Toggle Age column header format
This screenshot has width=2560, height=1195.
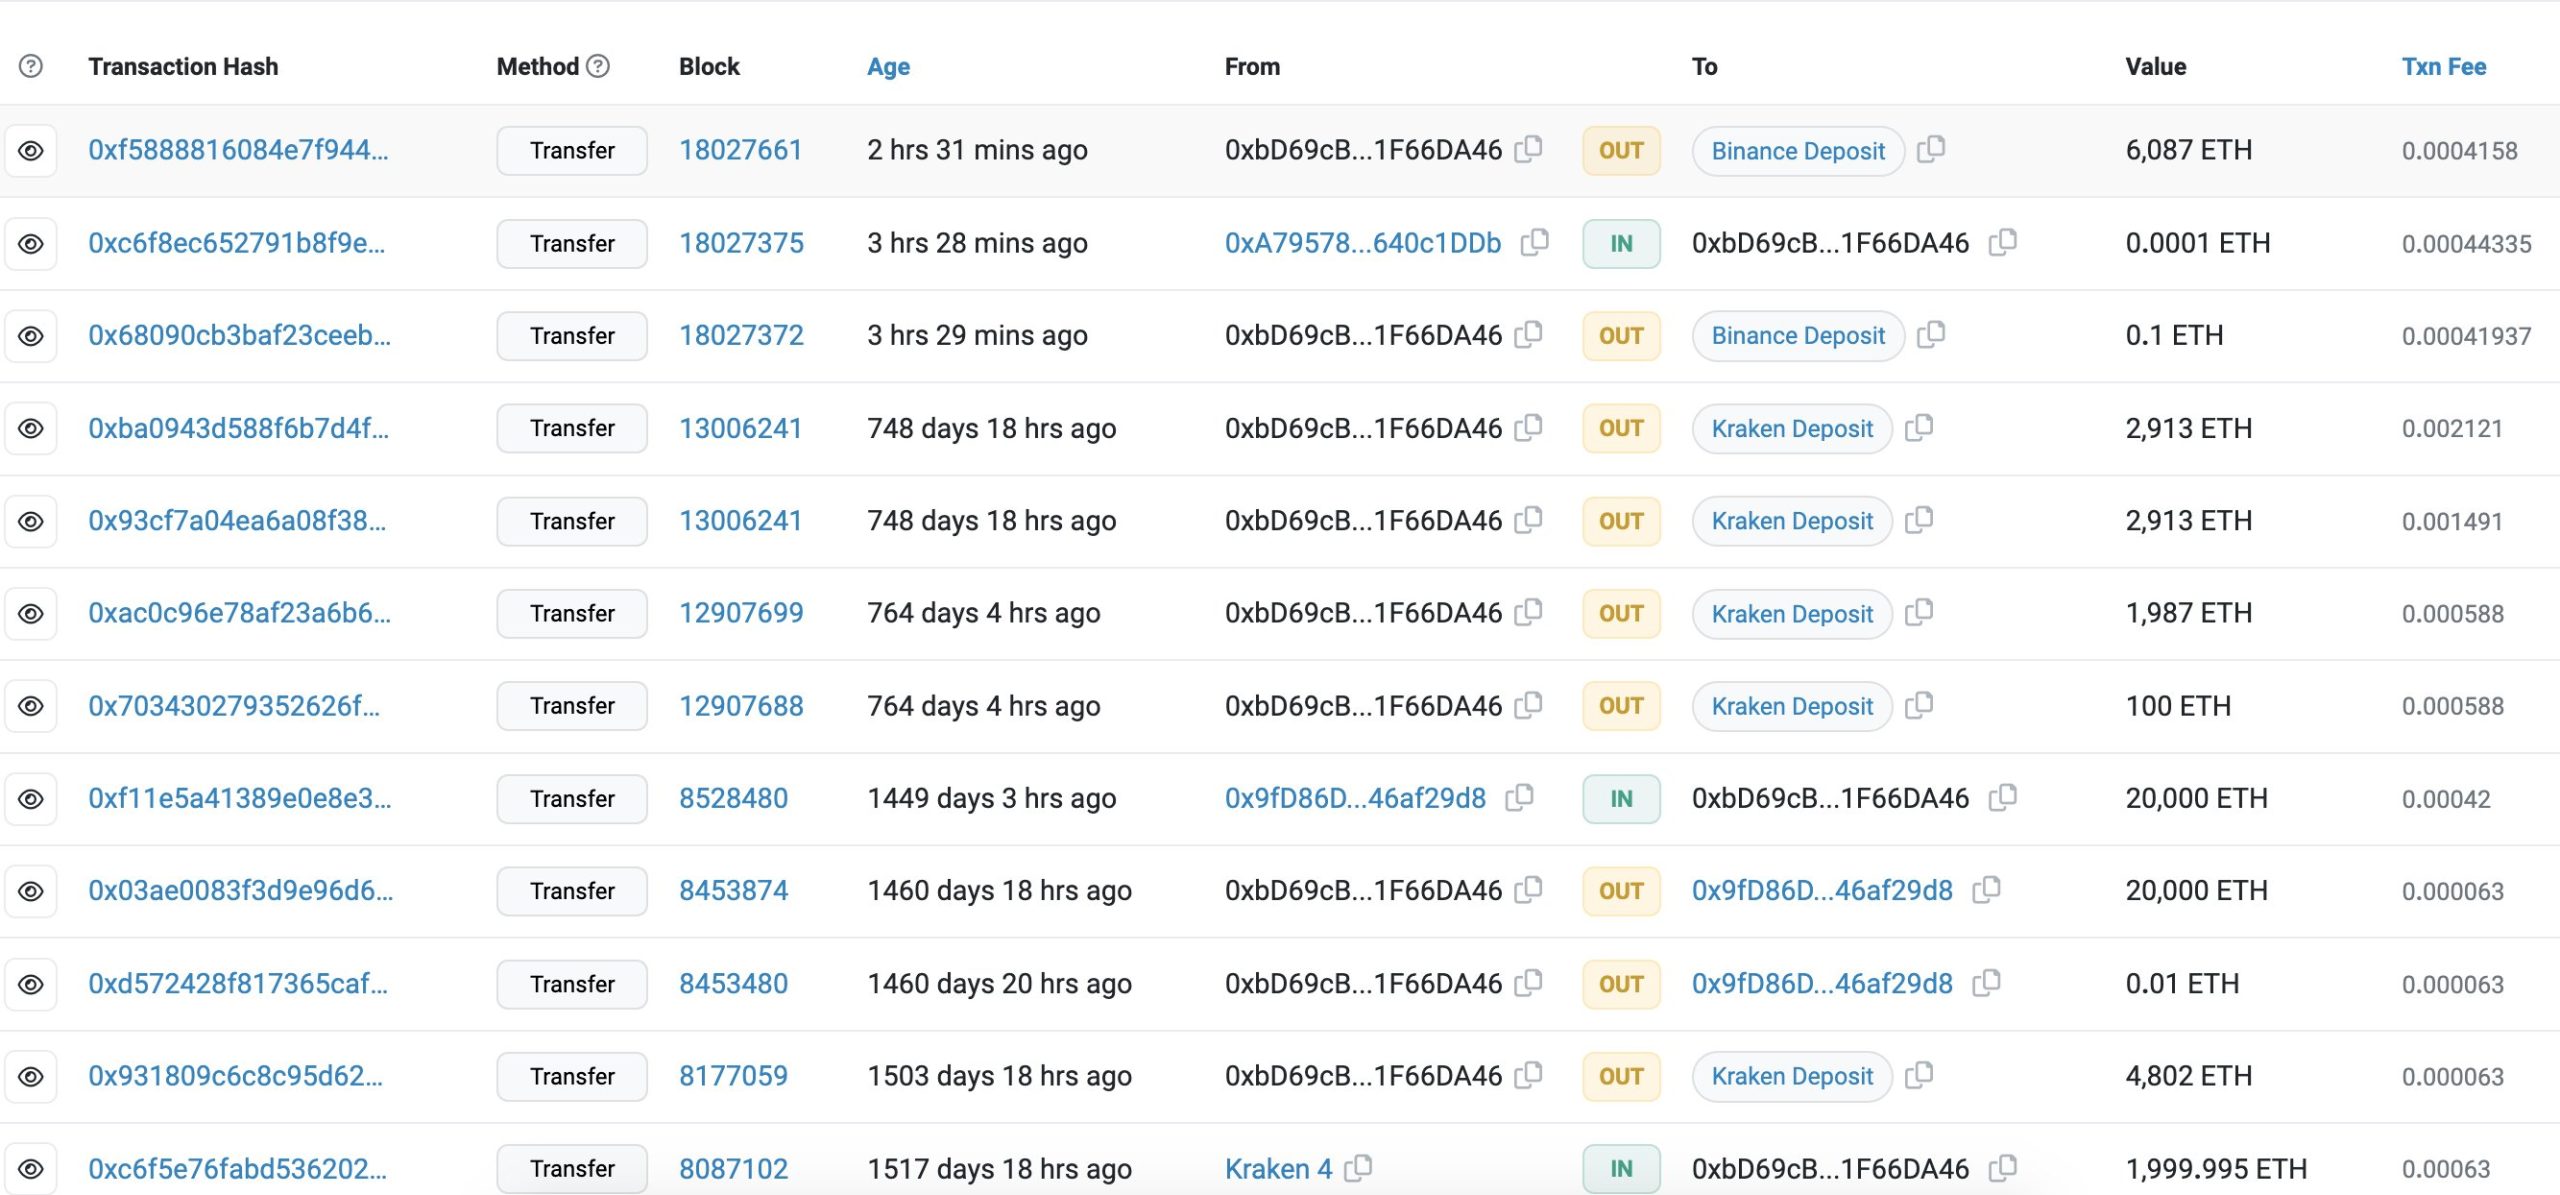point(888,66)
